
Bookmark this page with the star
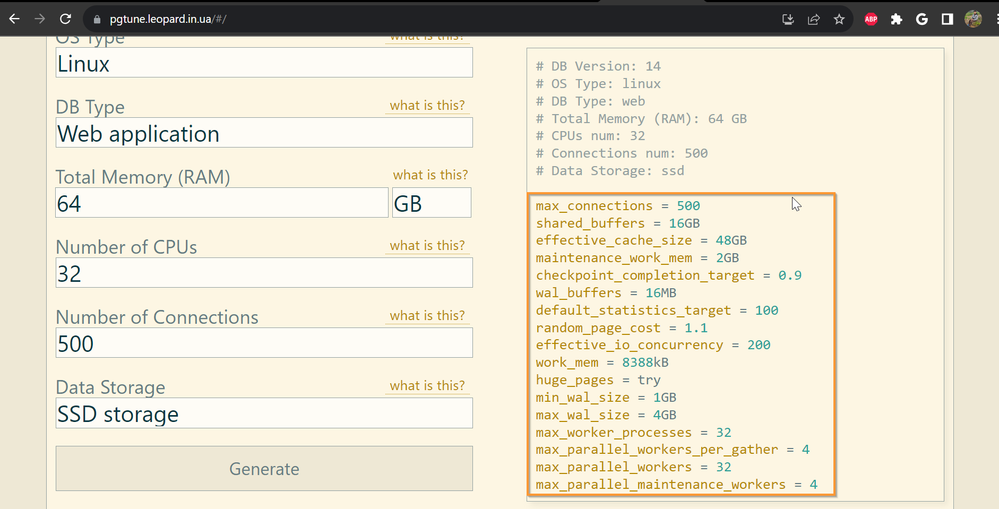pyautogui.click(x=839, y=18)
